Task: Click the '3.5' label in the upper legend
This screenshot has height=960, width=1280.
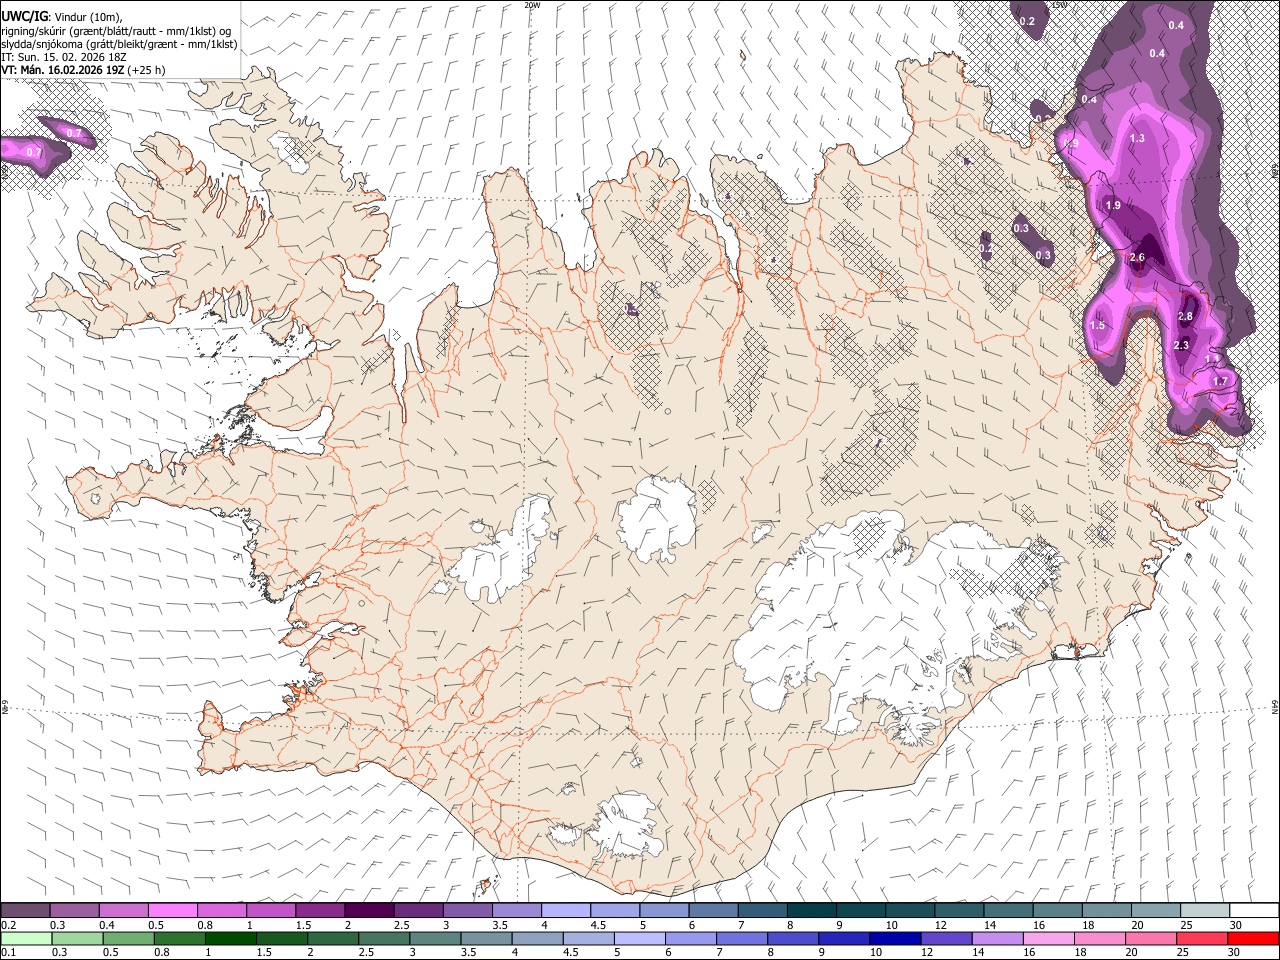Action: [500, 925]
